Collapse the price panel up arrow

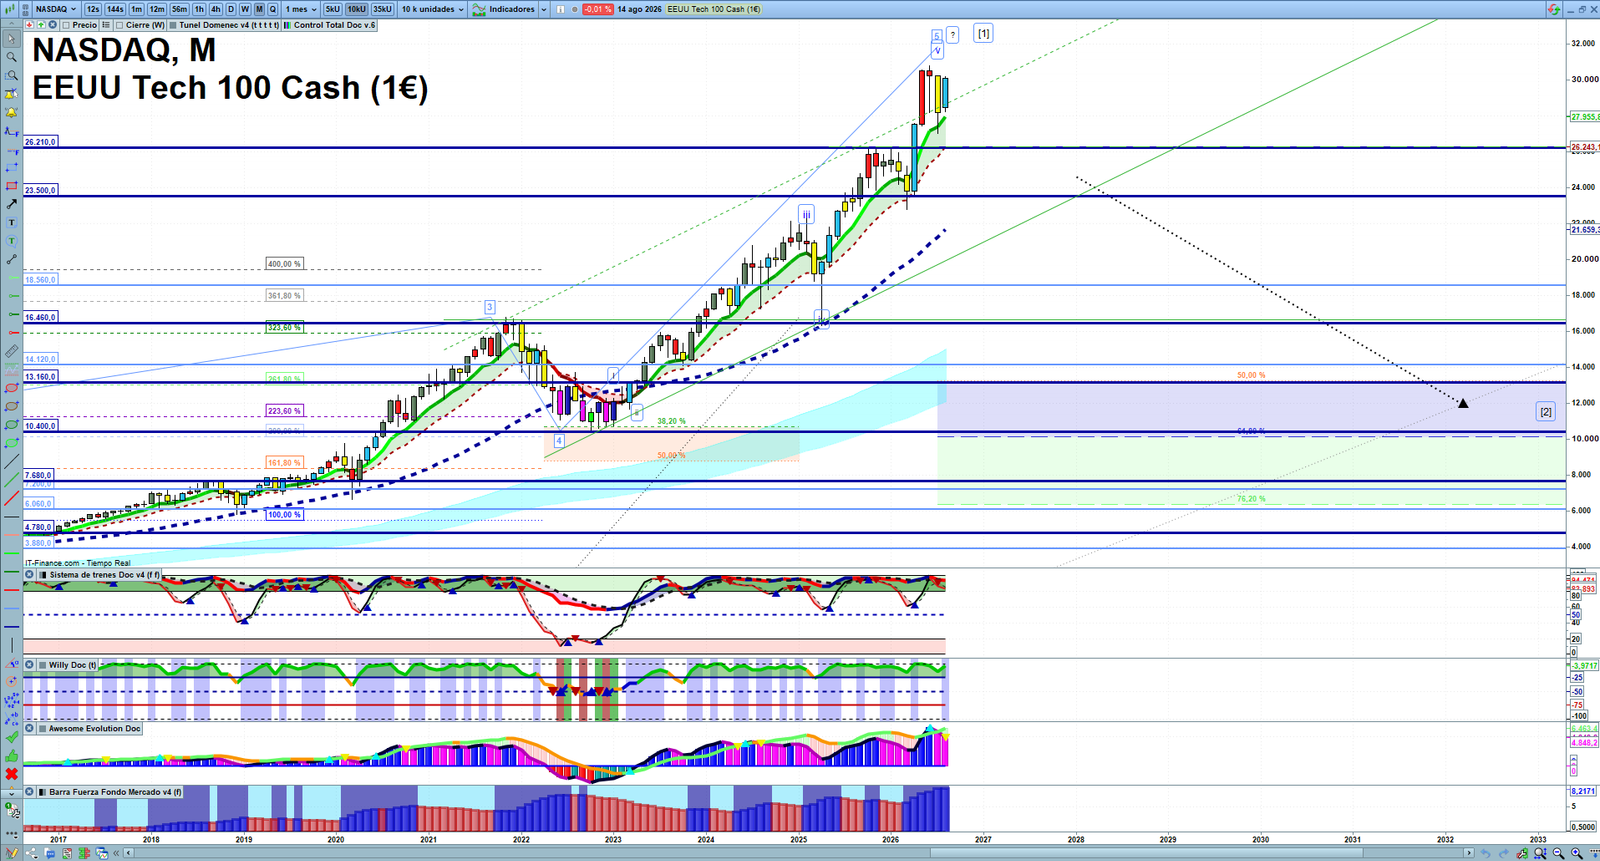click(11, 24)
